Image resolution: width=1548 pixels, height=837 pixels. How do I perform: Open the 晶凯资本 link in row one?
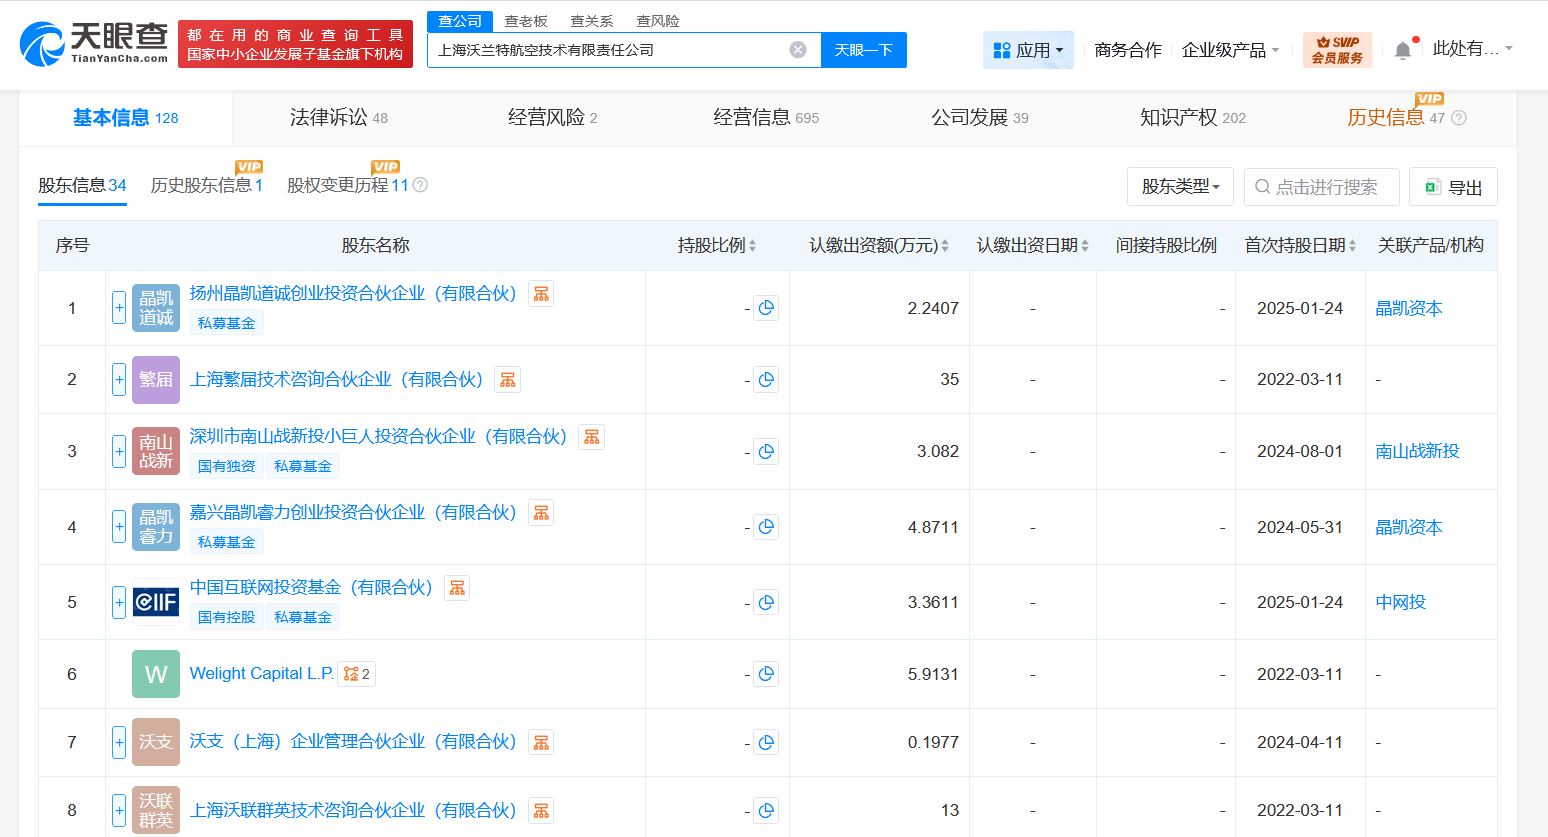[x=1408, y=308]
